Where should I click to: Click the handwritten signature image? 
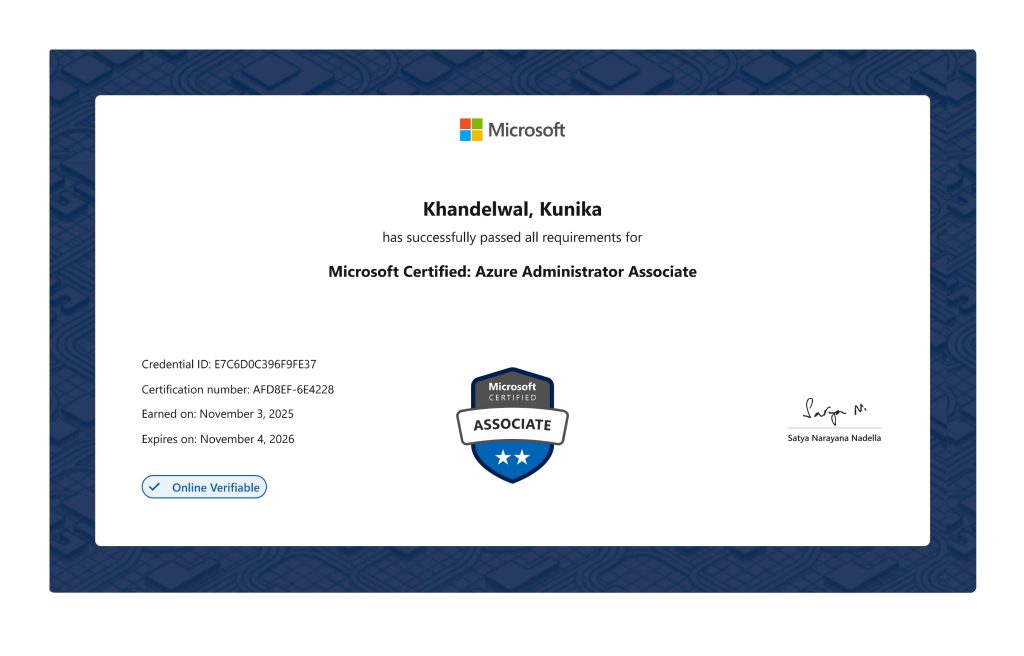coord(833,410)
